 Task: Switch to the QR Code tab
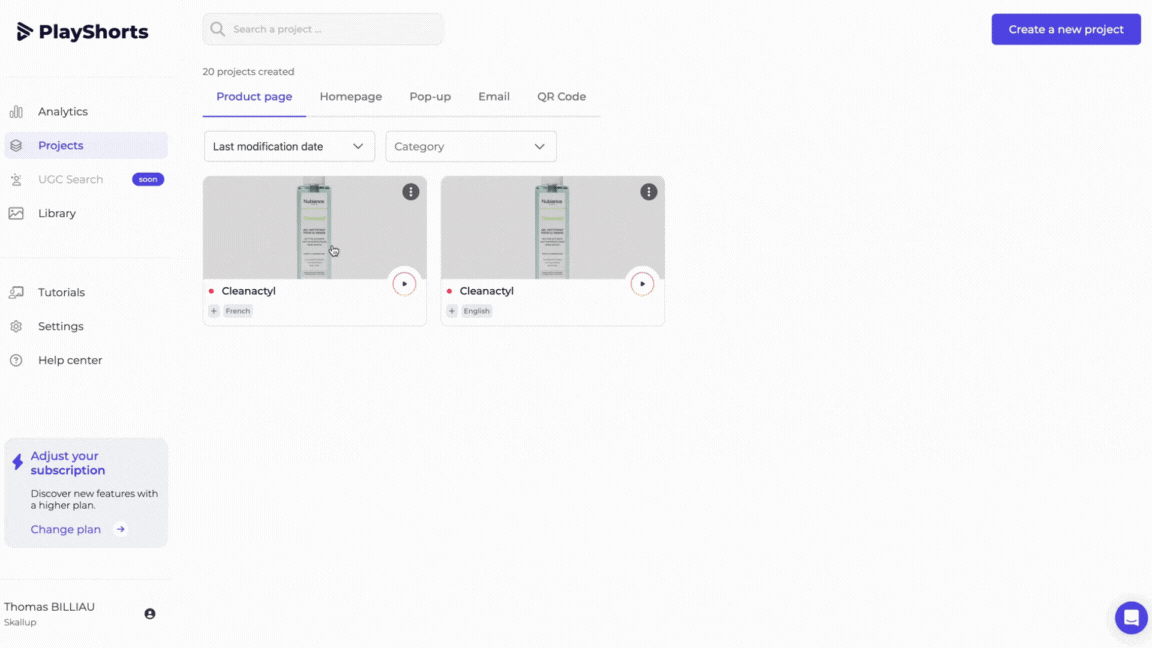(561, 97)
